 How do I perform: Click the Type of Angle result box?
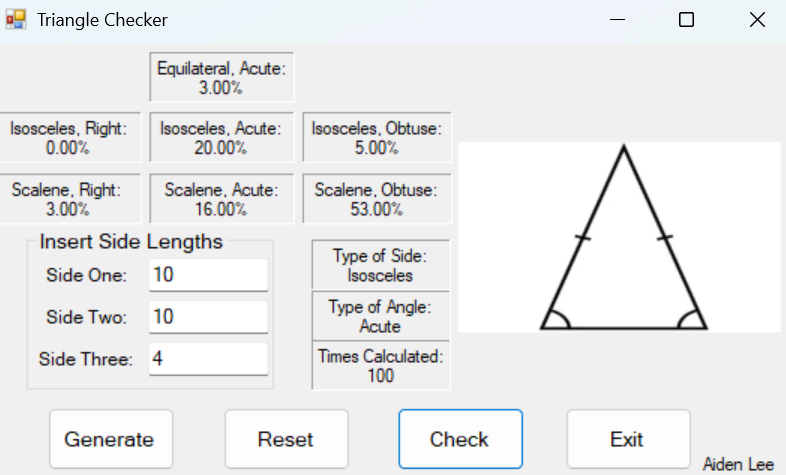380,316
